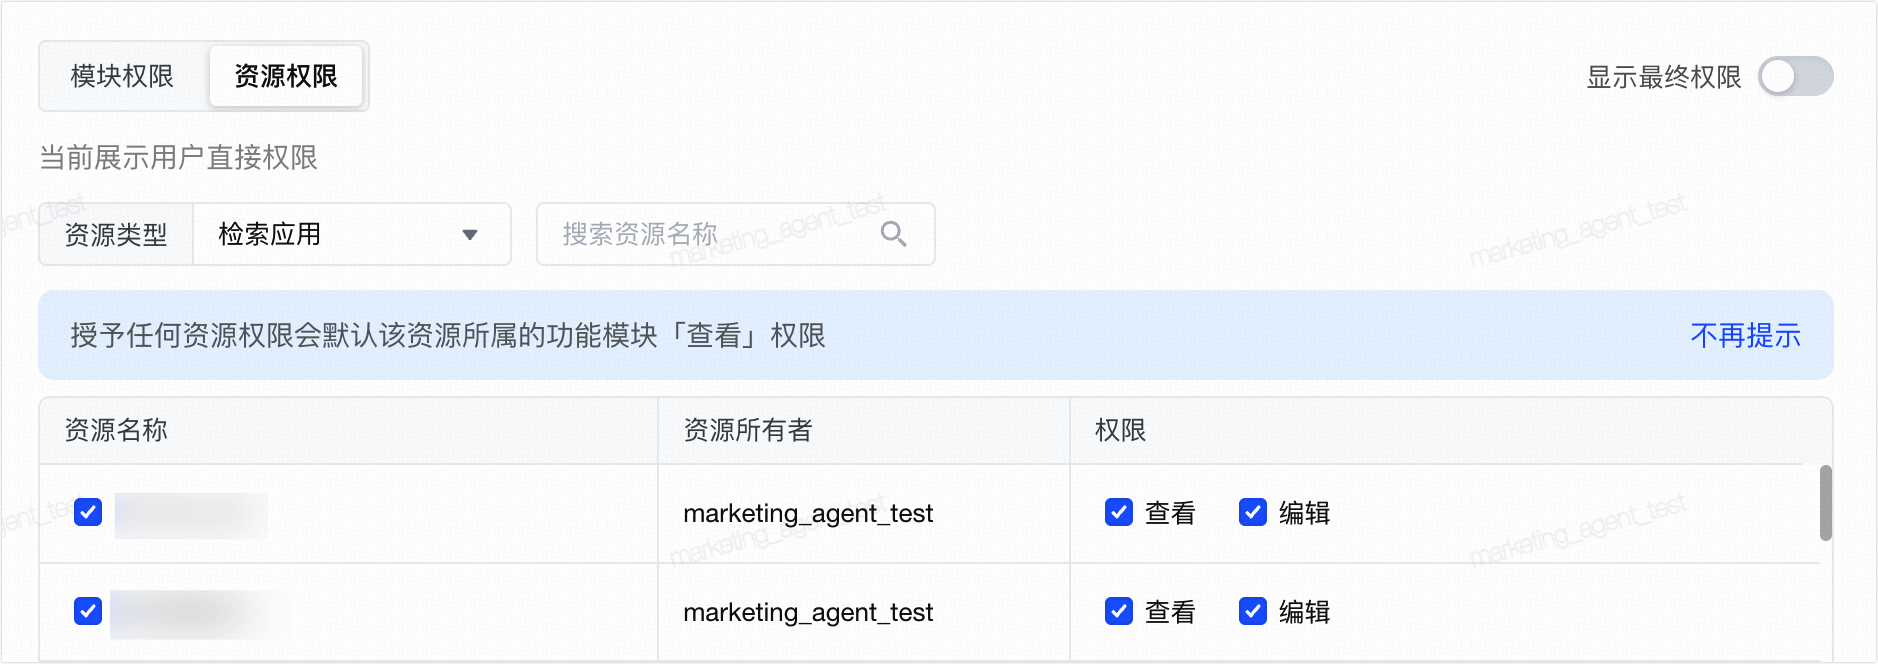Open the 检索应用 resource type dropdown
The width and height of the screenshot is (1878, 664).
coord(352,234)
